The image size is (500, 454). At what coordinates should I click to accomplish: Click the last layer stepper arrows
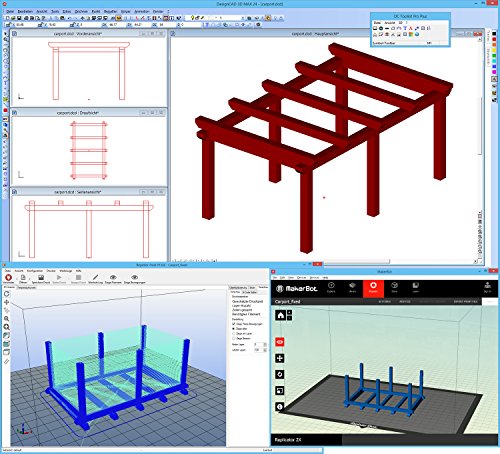tap(265, 350)
